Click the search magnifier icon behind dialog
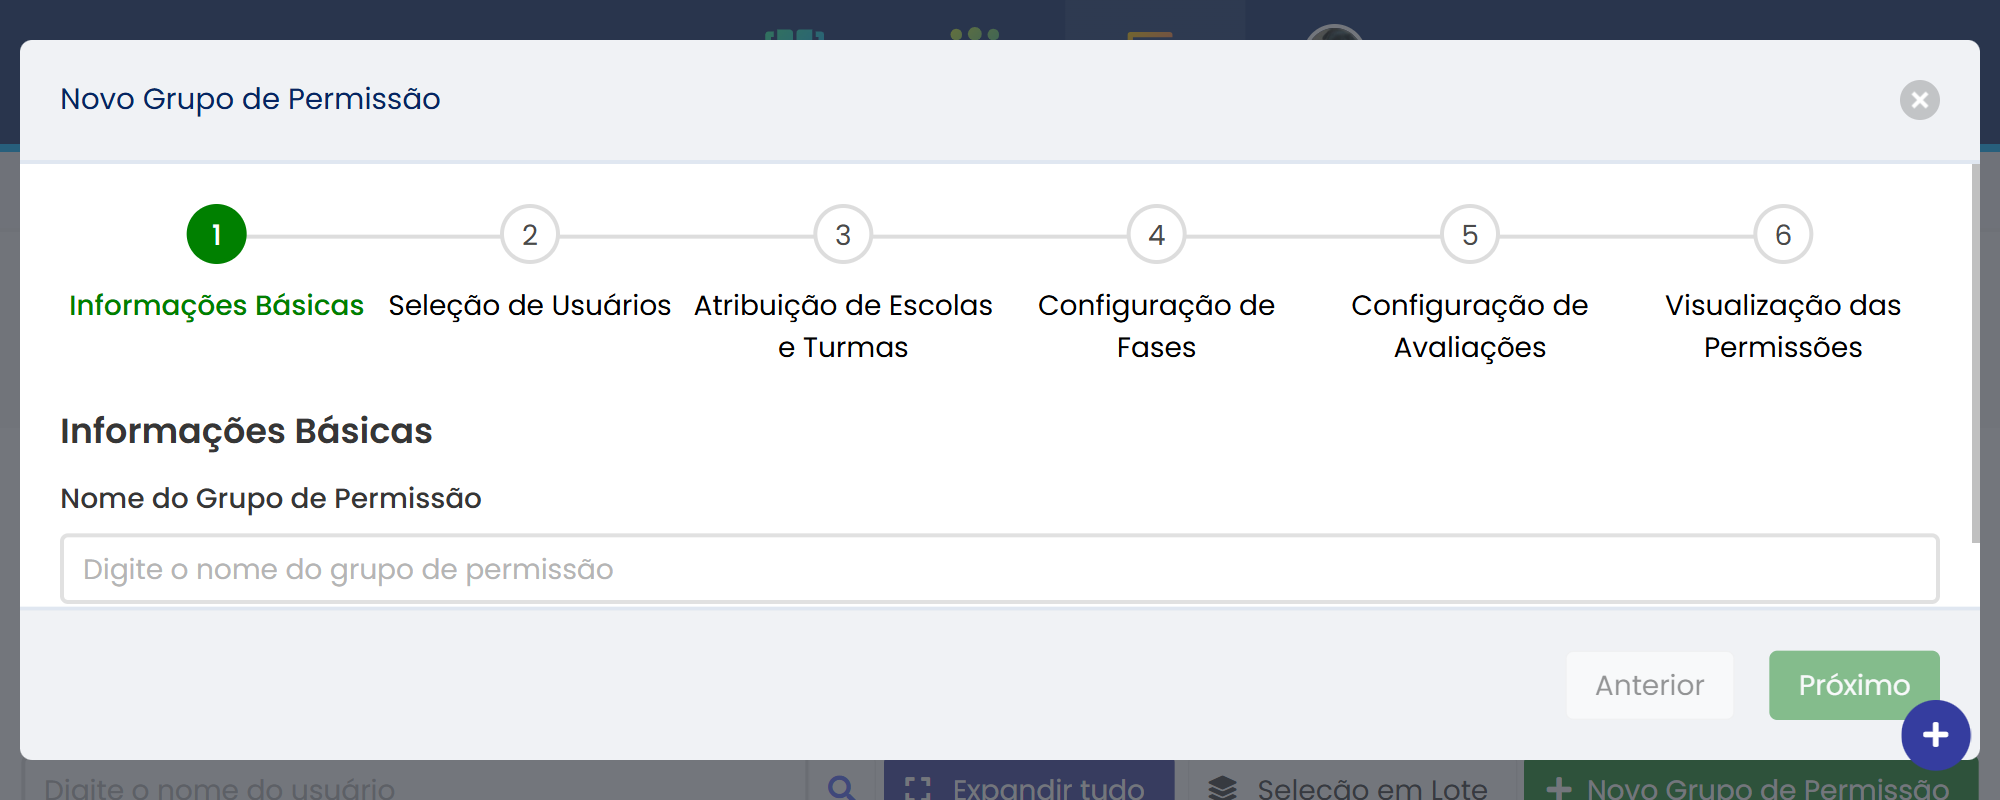2000x800 pixels. coord(842,788)
